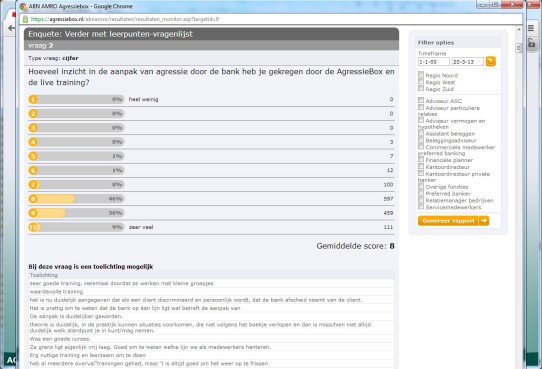Click the score 8 progress bar

(76, 199)
